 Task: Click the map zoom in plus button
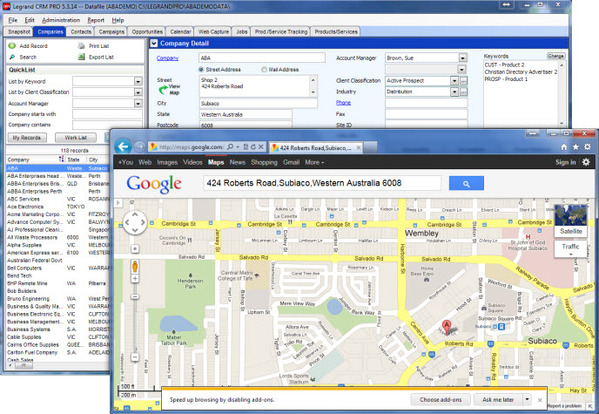point(135,279)
